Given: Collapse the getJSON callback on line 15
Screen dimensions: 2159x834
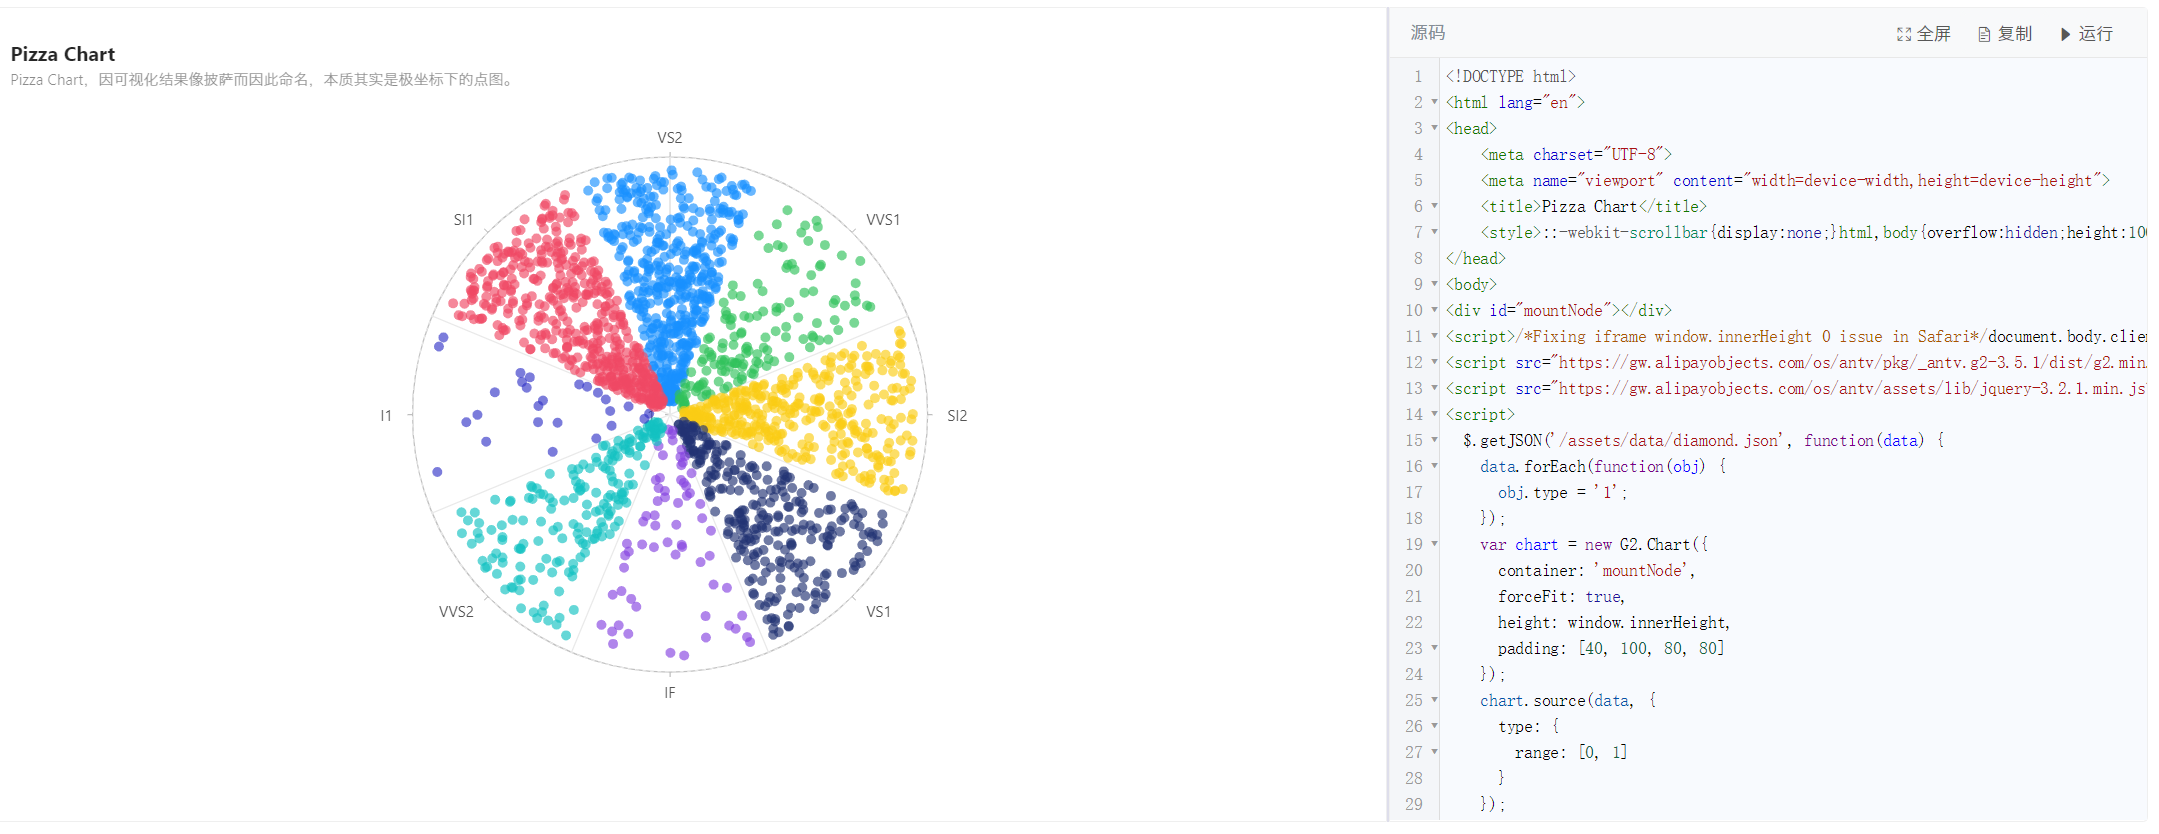Looking at the screenshot, I should 1434,440.
